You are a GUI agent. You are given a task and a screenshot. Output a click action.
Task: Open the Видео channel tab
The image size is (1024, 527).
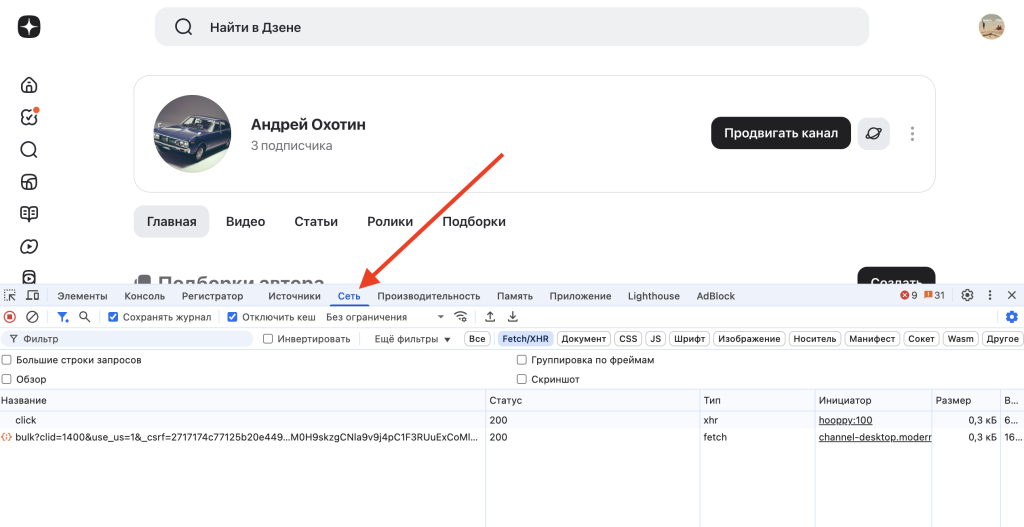245,222
